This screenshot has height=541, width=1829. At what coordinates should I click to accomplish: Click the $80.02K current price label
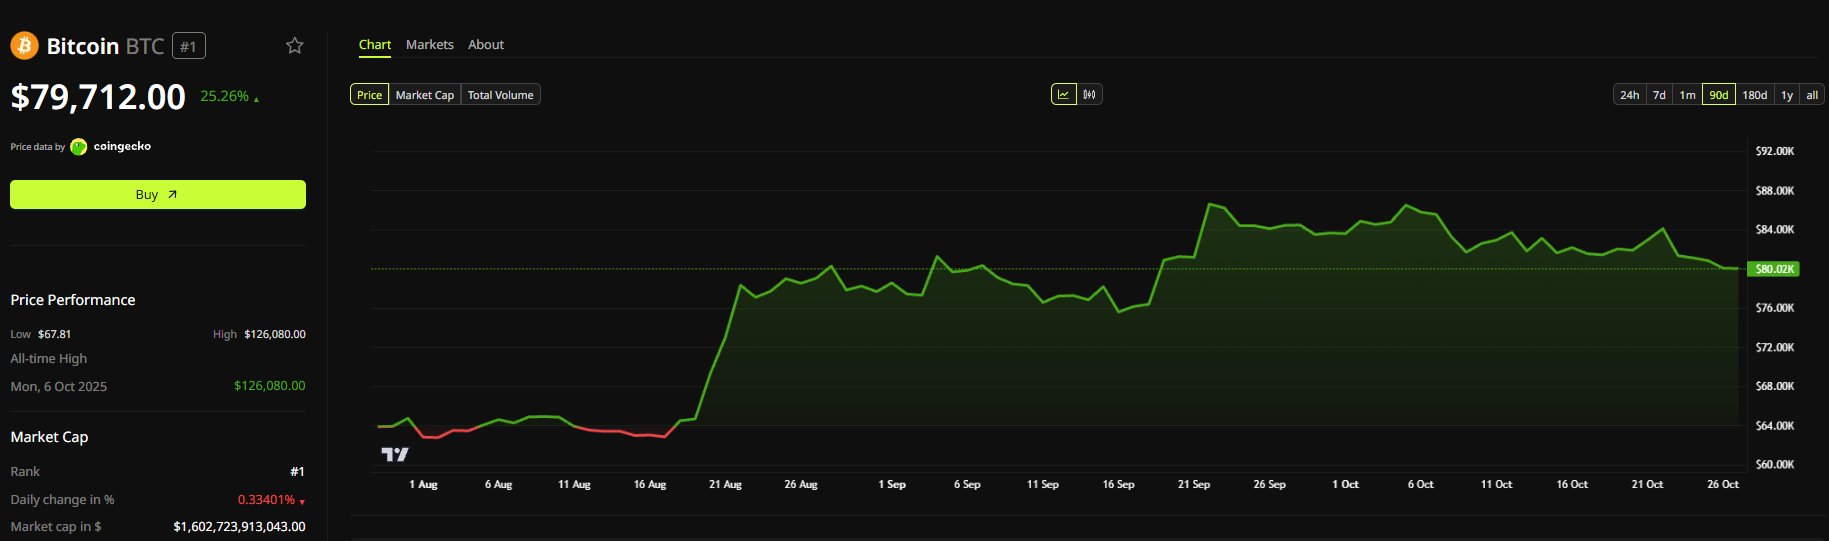(1773, 269)
